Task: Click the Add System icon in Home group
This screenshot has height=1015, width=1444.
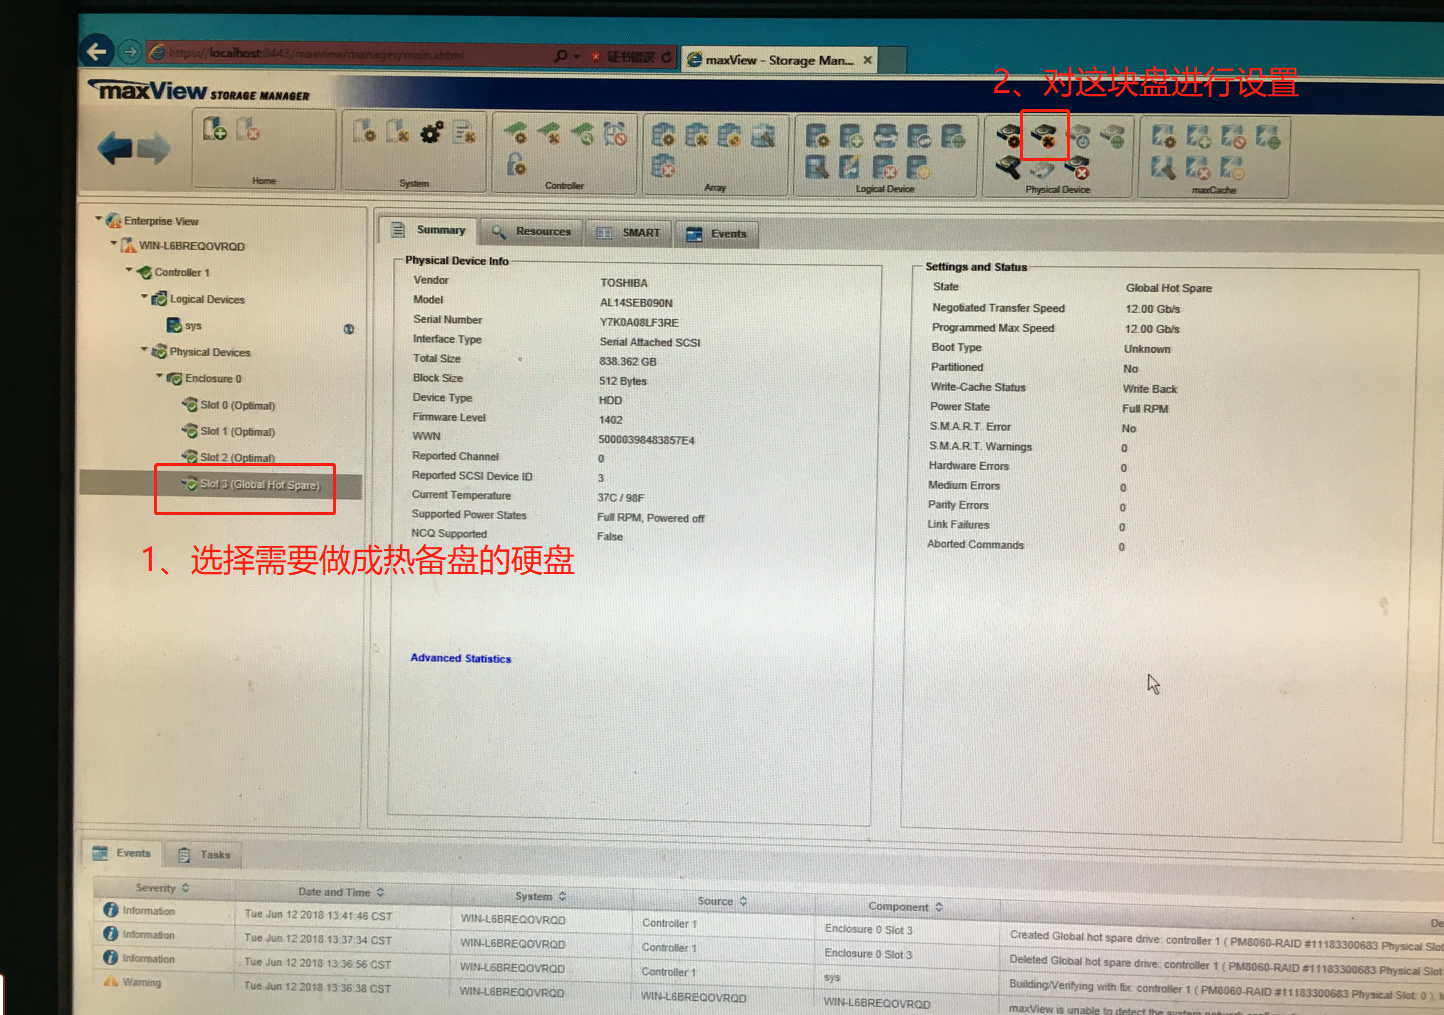Action: tap(215, 129)
